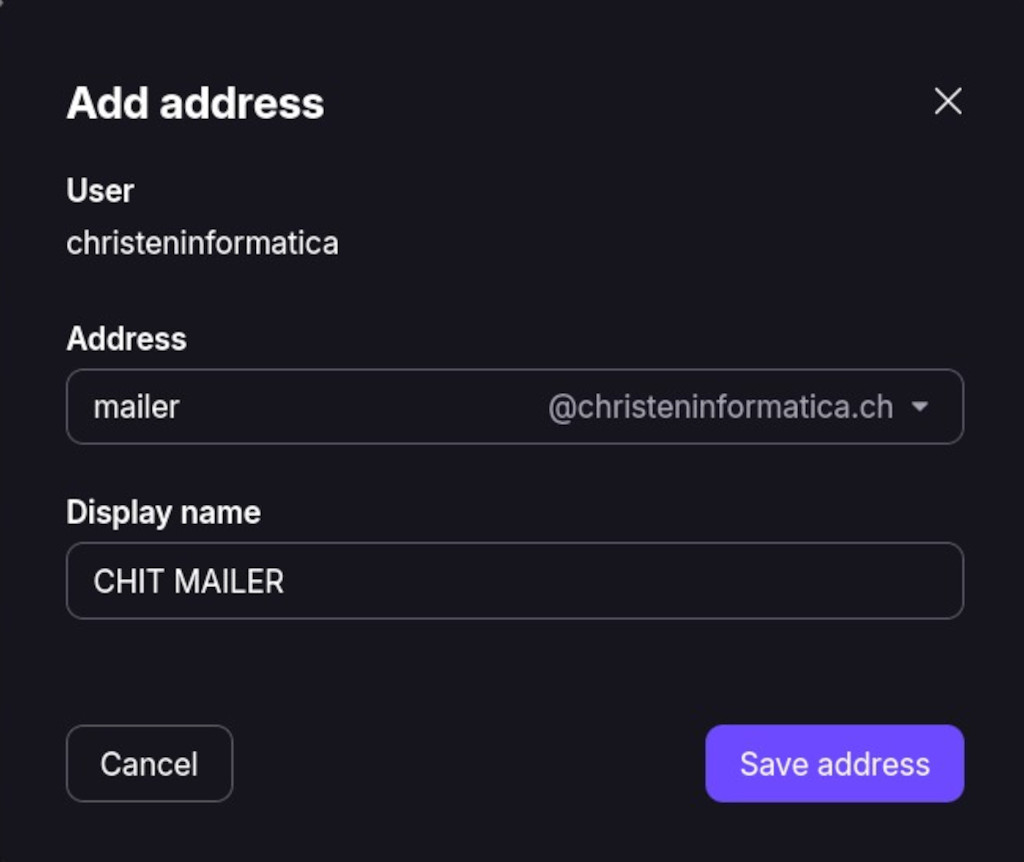Click the Add address dialog title
The height and width of the screenshot is (862, 1024).
(194, 102)
